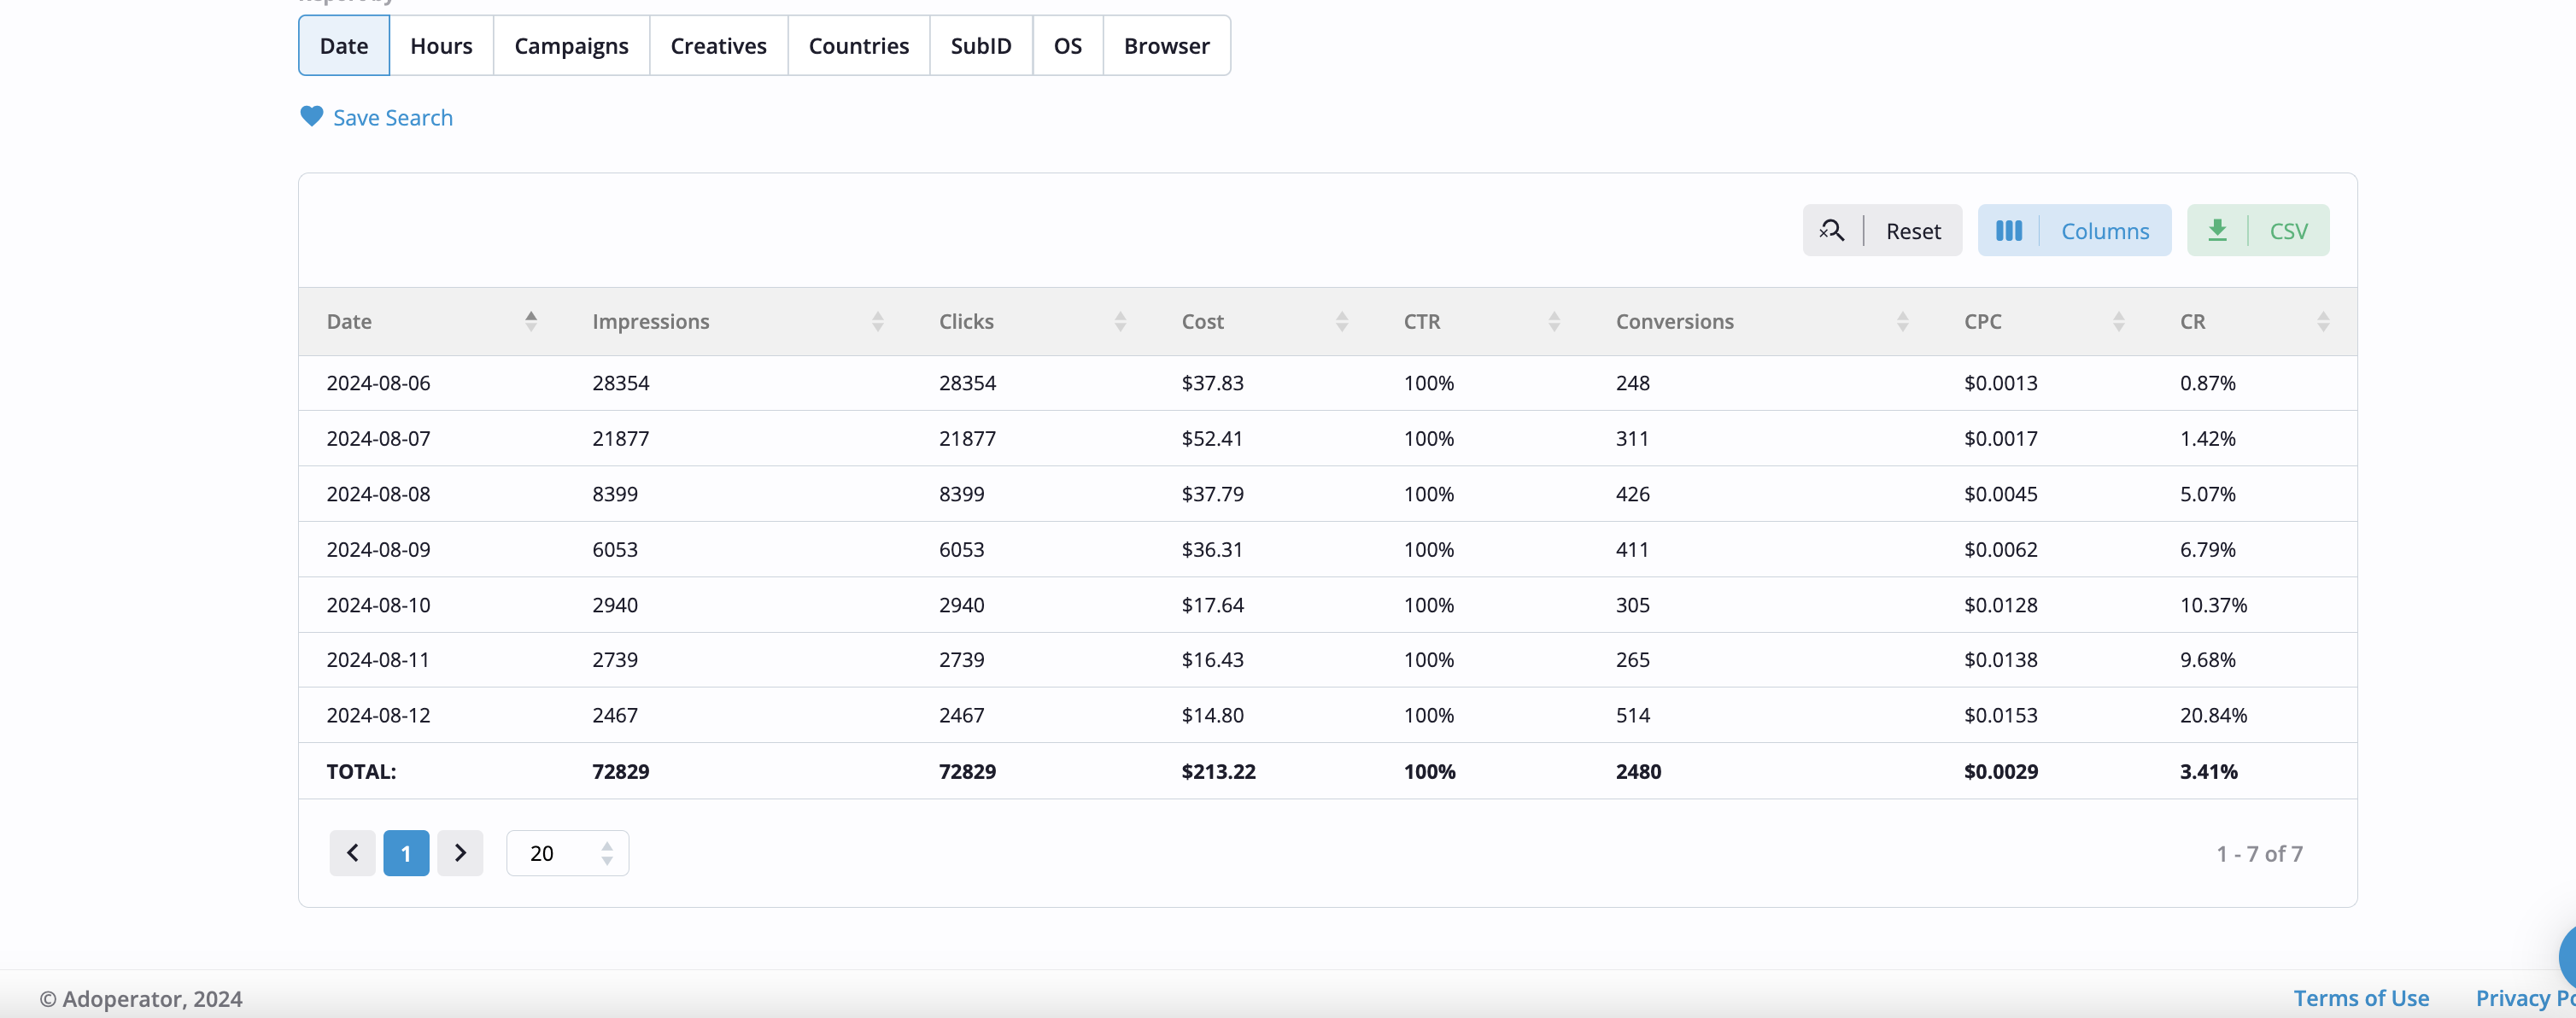The width and height of the screenshot is (2576, 1018).
Task: Sort by CR using sort arrows
Action: pos(2323,321)
